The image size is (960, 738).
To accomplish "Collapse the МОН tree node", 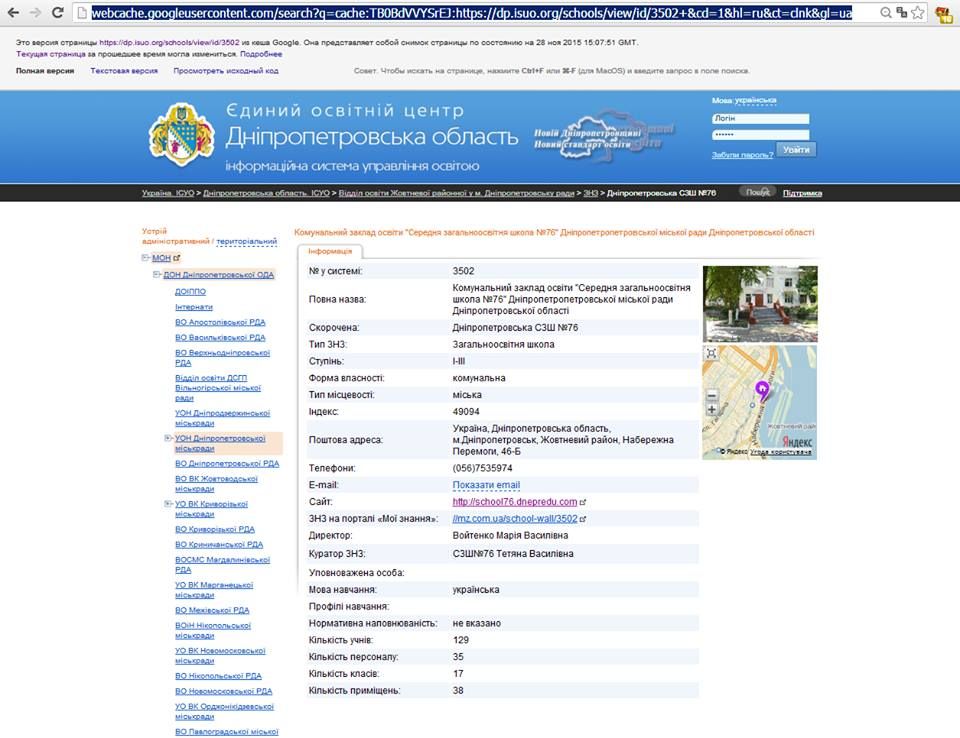I will [x=146, y=258].
